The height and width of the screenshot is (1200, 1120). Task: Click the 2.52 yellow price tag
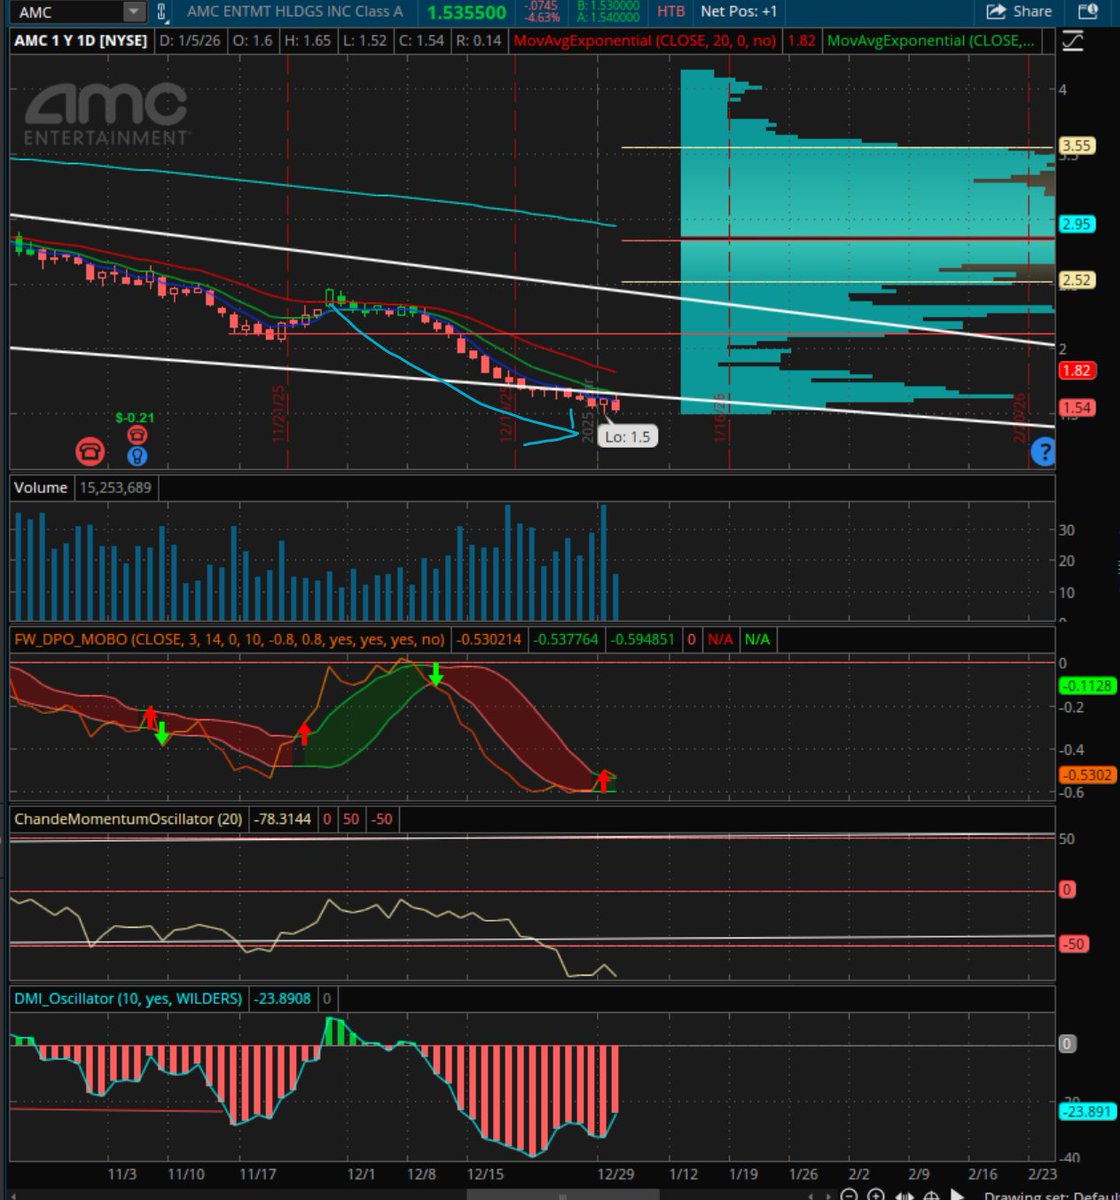(1076, 280)
